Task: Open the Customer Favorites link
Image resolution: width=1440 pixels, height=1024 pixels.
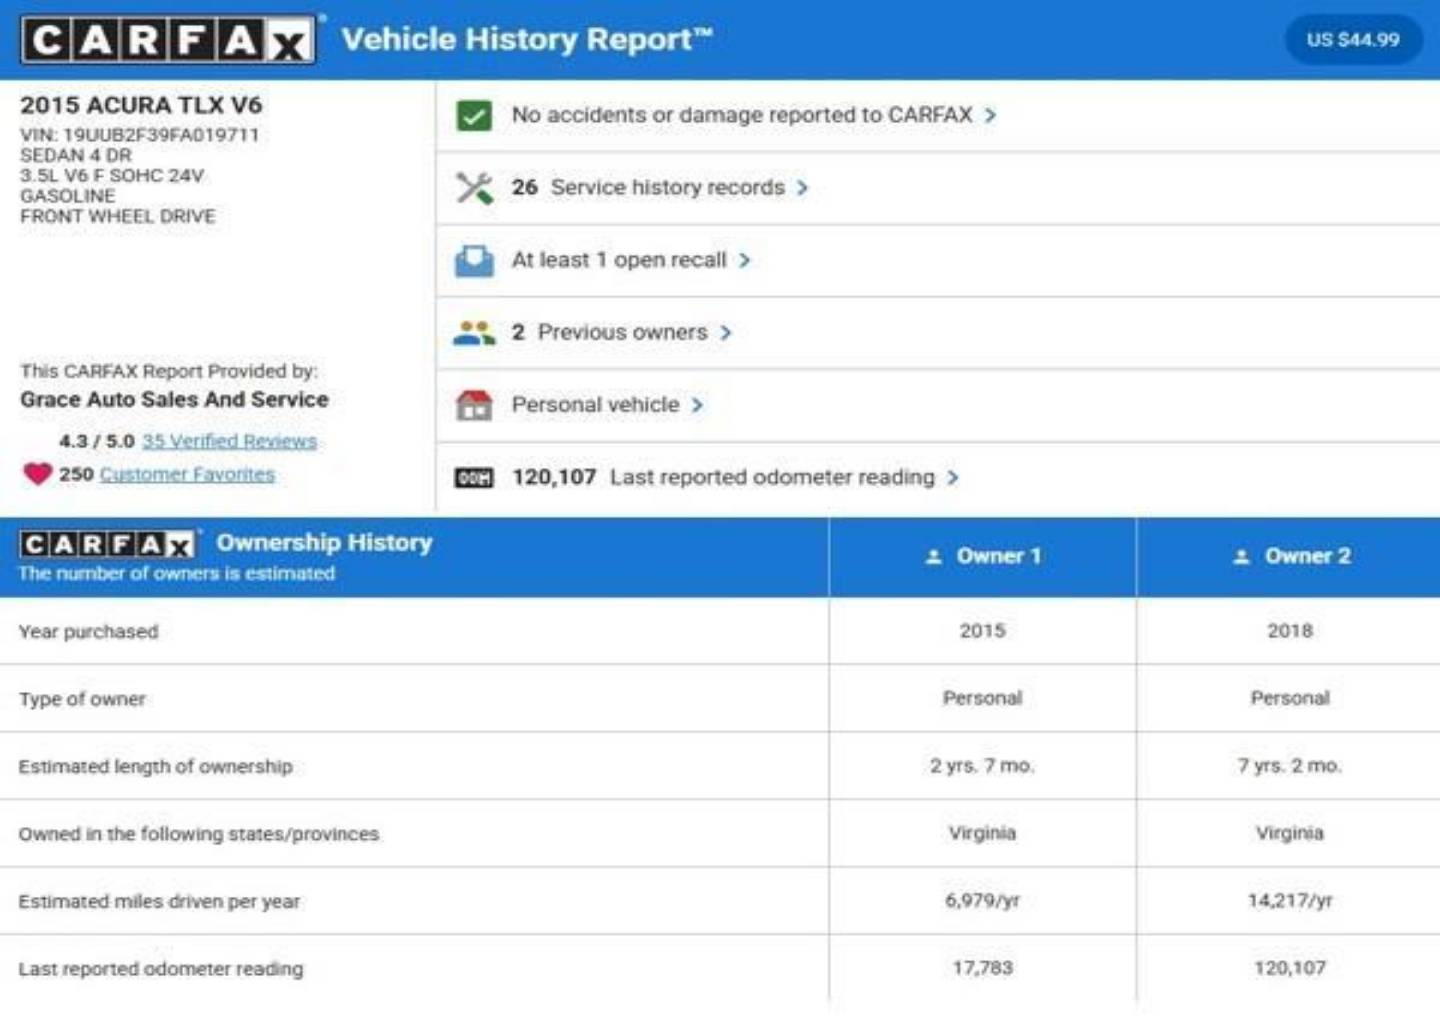Action: pyautogui.click(x=187, y=474)
